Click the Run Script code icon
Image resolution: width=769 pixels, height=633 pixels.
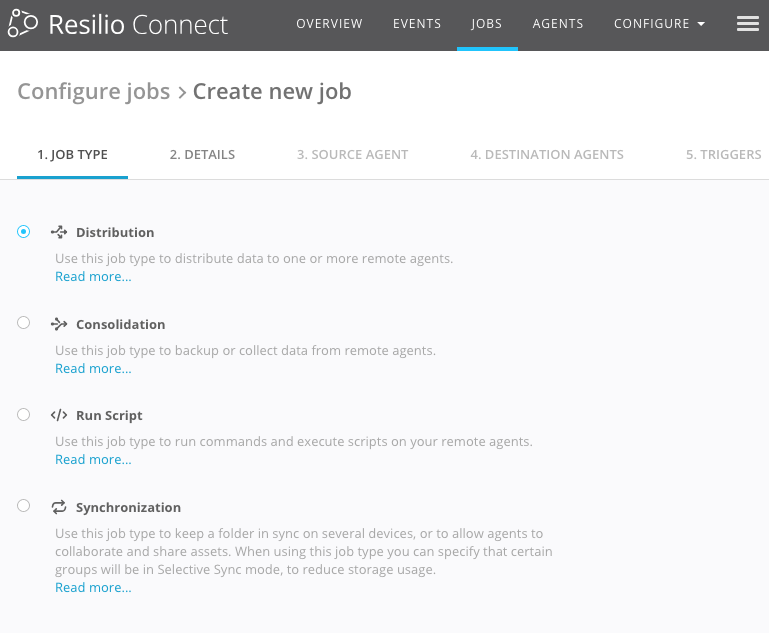point(59,415)
